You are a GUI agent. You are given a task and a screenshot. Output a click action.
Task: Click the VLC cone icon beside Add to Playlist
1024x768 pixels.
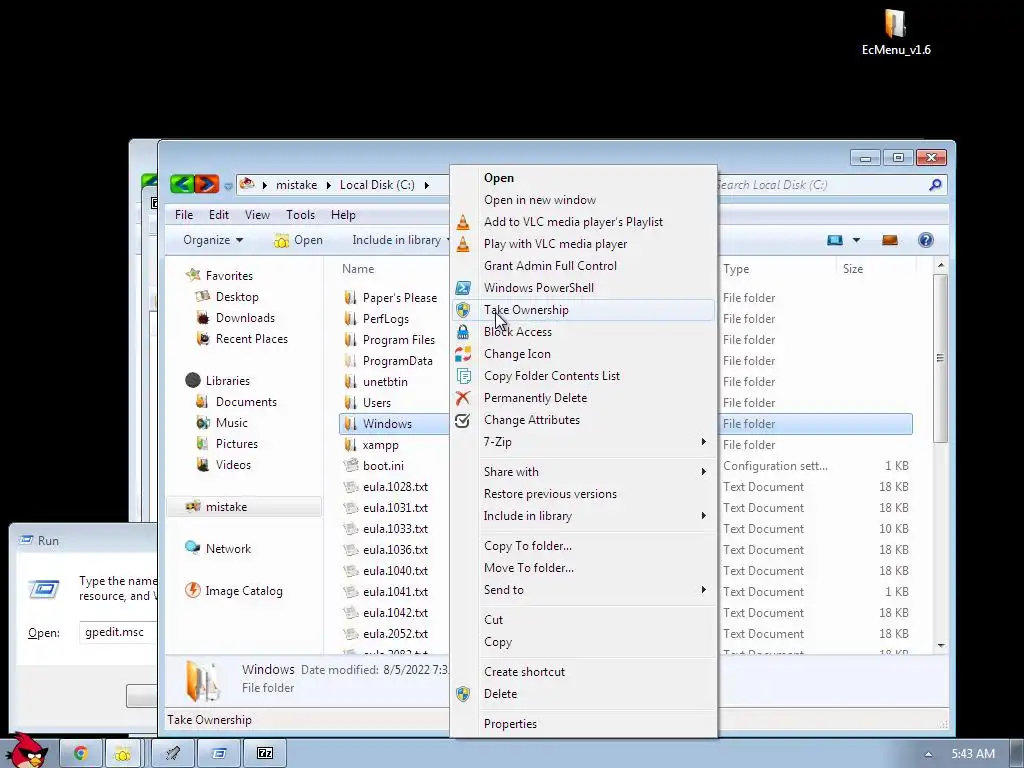pyautogui.click(x=463, y=222)
